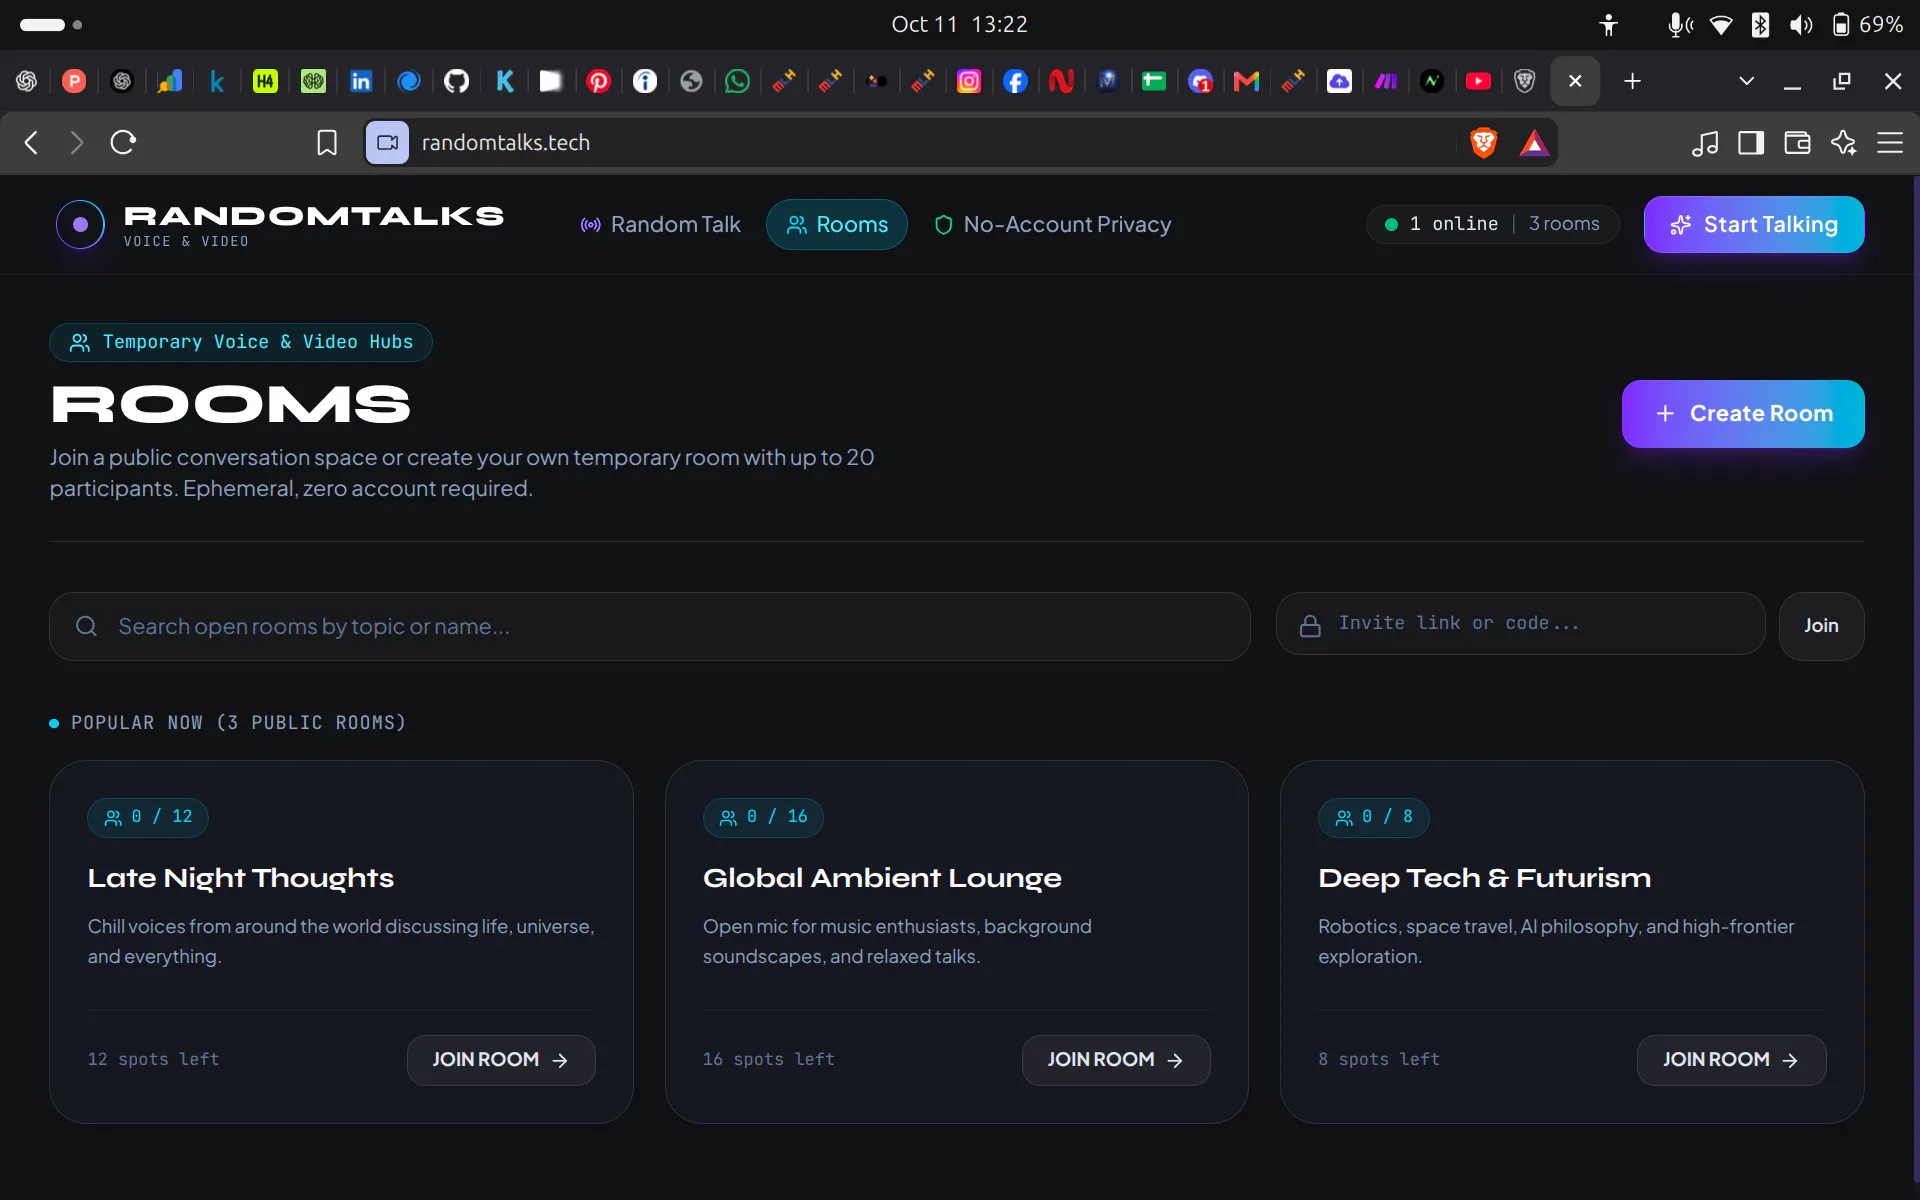Expand the tab search dropdown arrow

[x=1746, y=81]
